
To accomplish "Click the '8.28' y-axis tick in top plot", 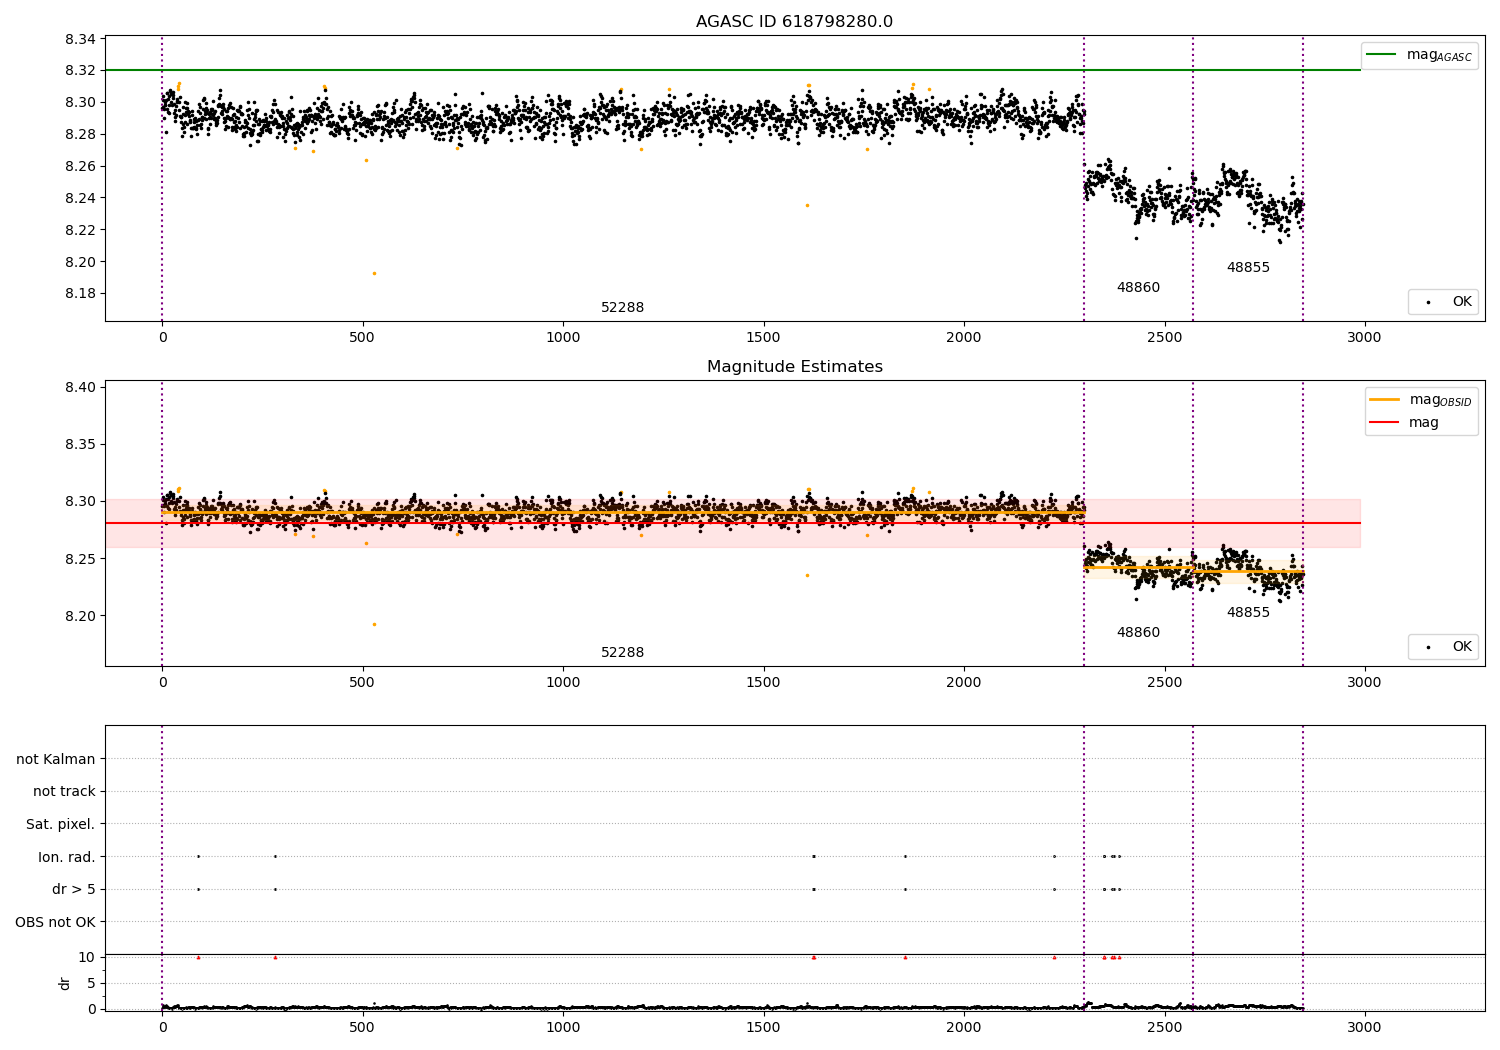I will coord(79,135).
